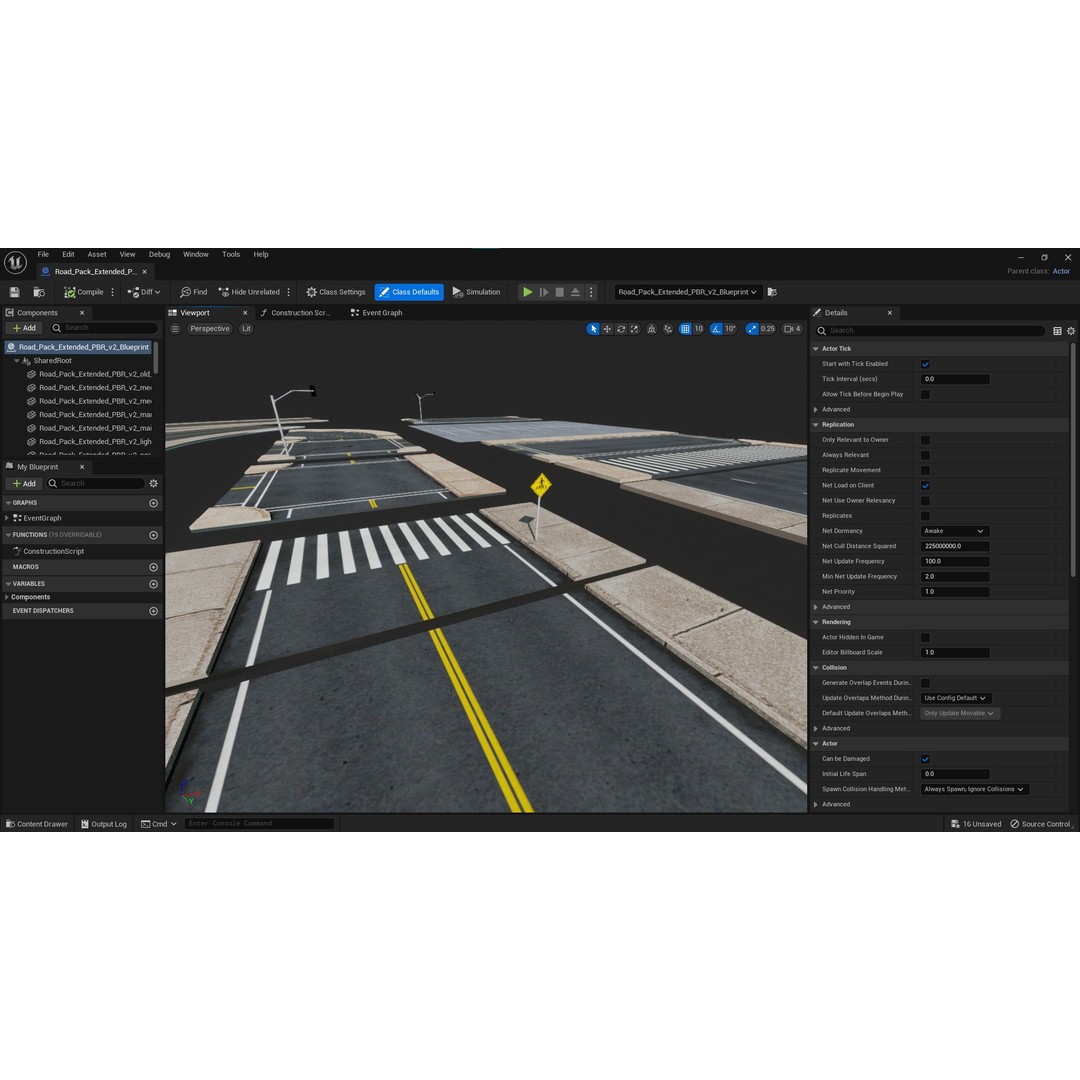The width and height of the screenshot is (1080, 1080).
Task: Collapse the Replication section in Details
Action: click(x=816, y=424)
